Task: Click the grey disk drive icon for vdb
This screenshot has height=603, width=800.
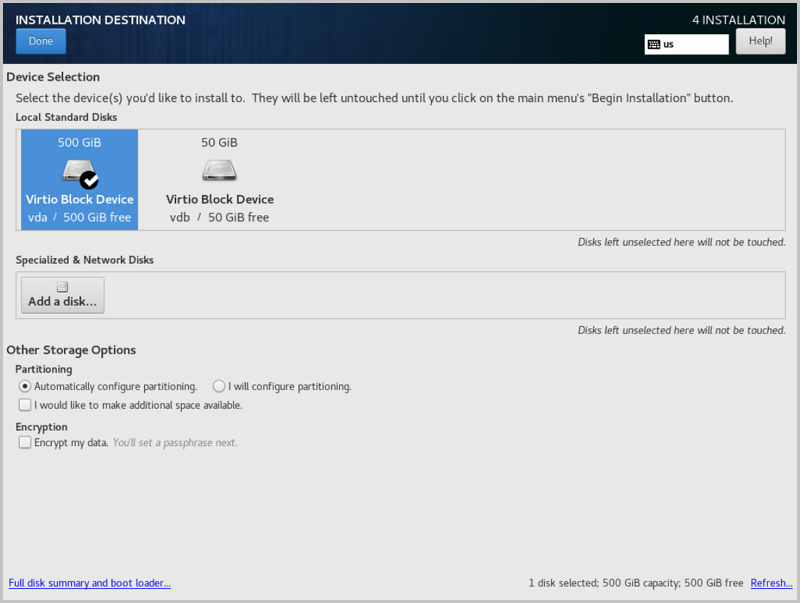Action: 219,168
